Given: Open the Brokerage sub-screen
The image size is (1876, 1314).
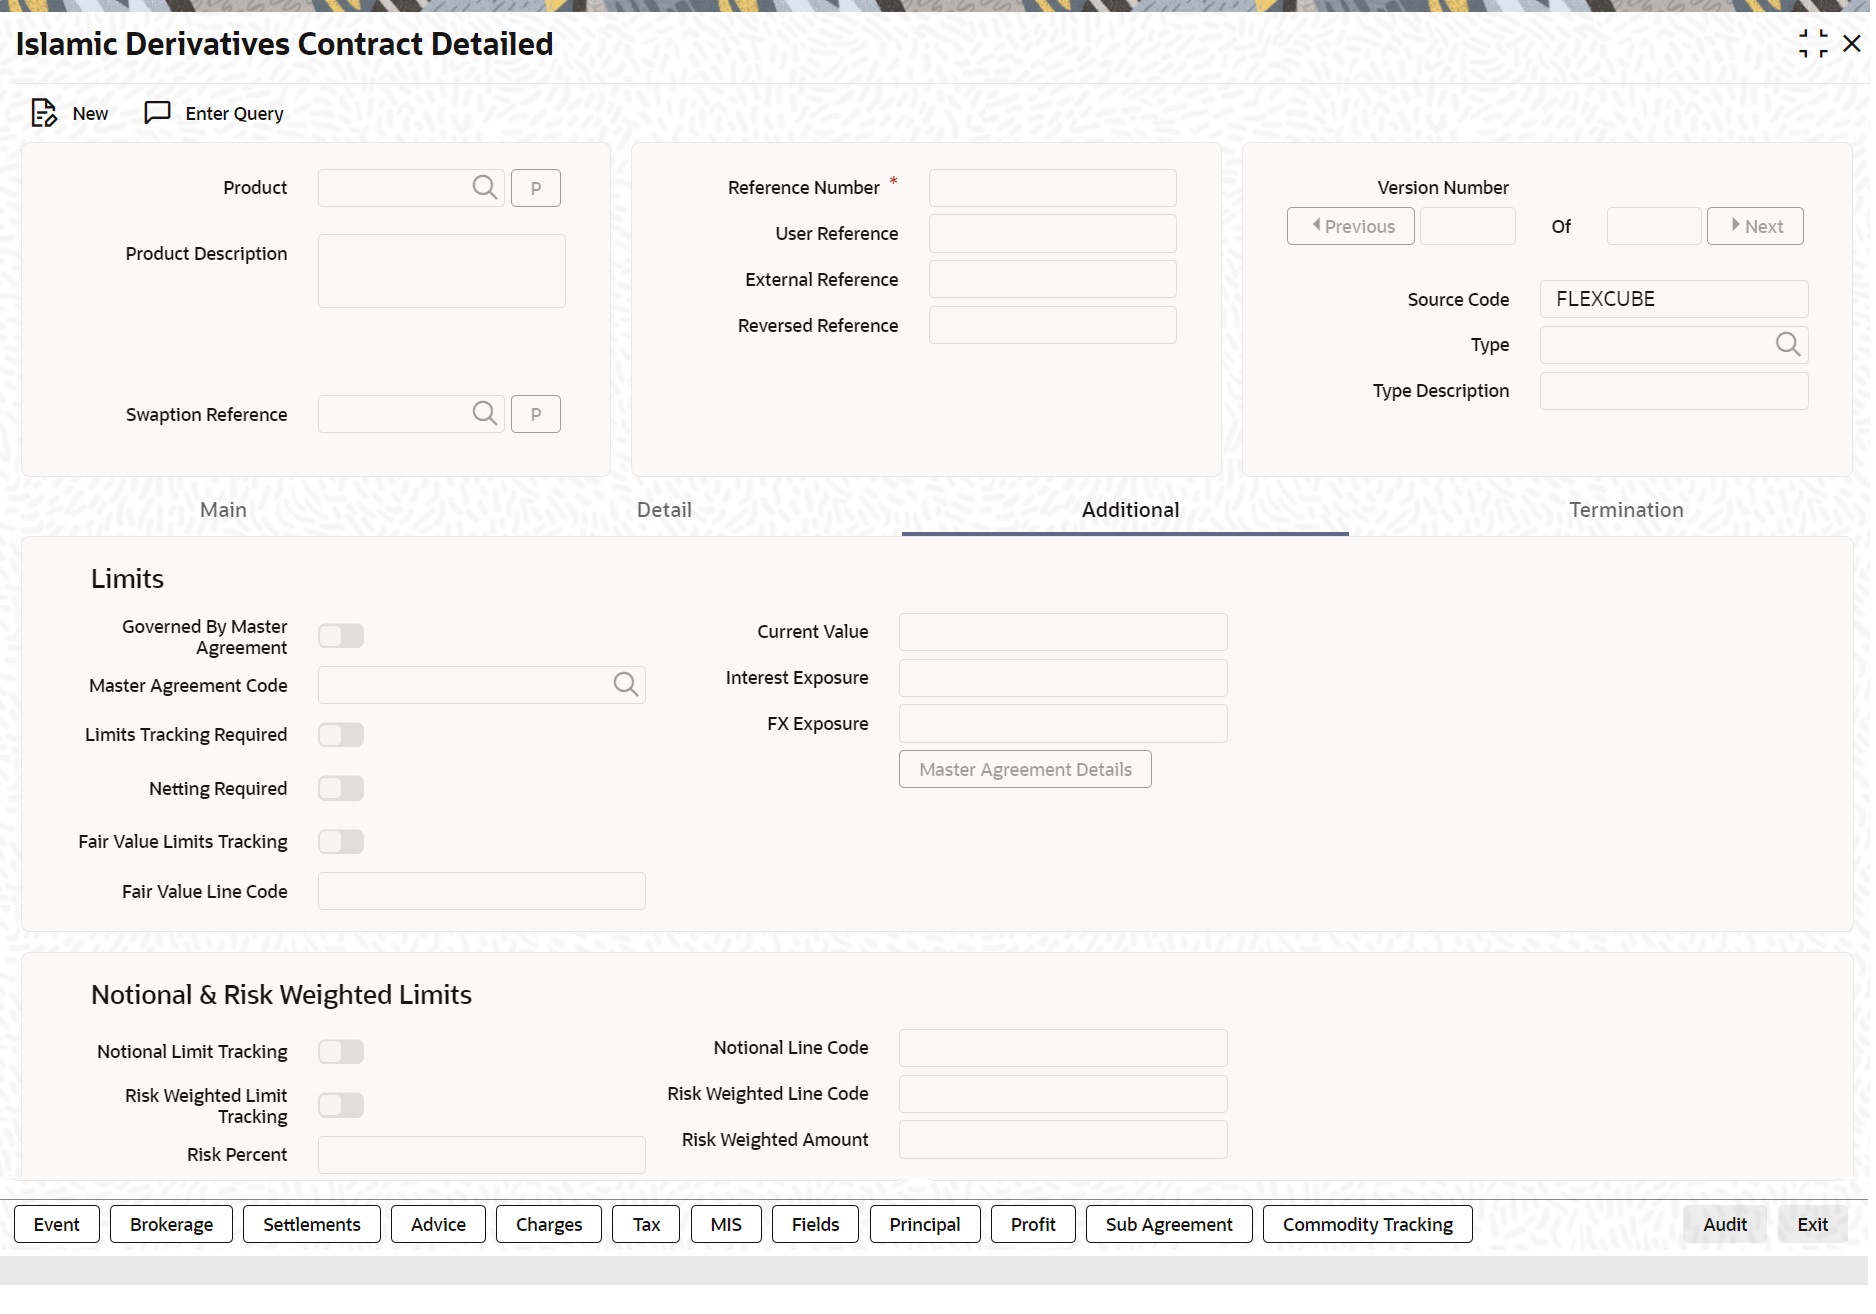Looking at the screenshot, I should pyautogui.click(x=171, y=1224).
